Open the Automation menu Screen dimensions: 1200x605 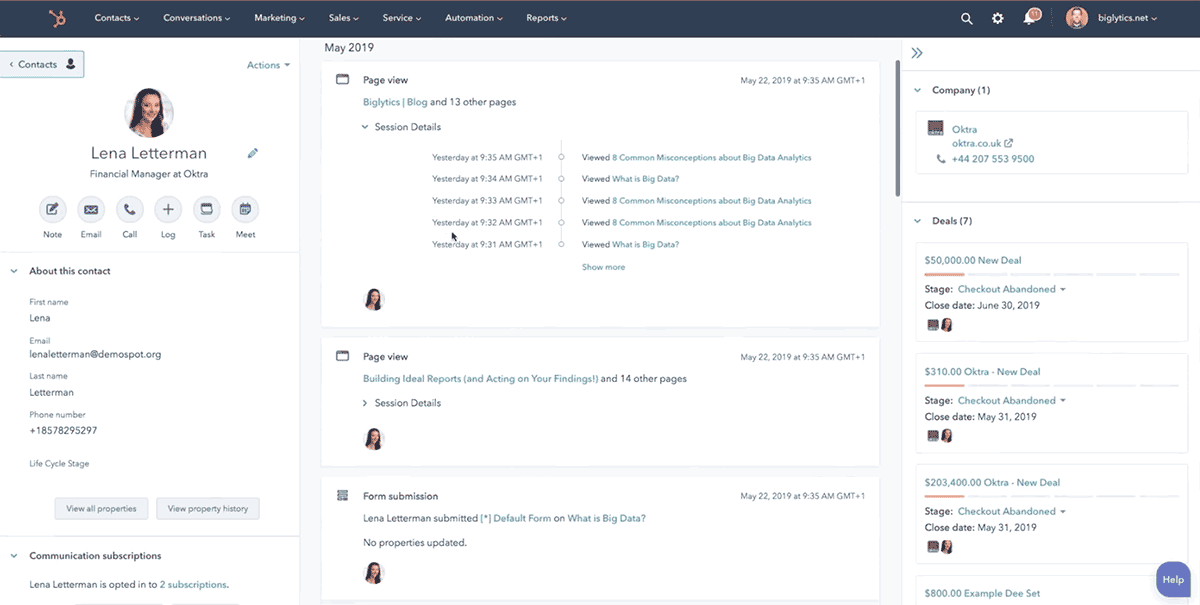tap(474, 18)
